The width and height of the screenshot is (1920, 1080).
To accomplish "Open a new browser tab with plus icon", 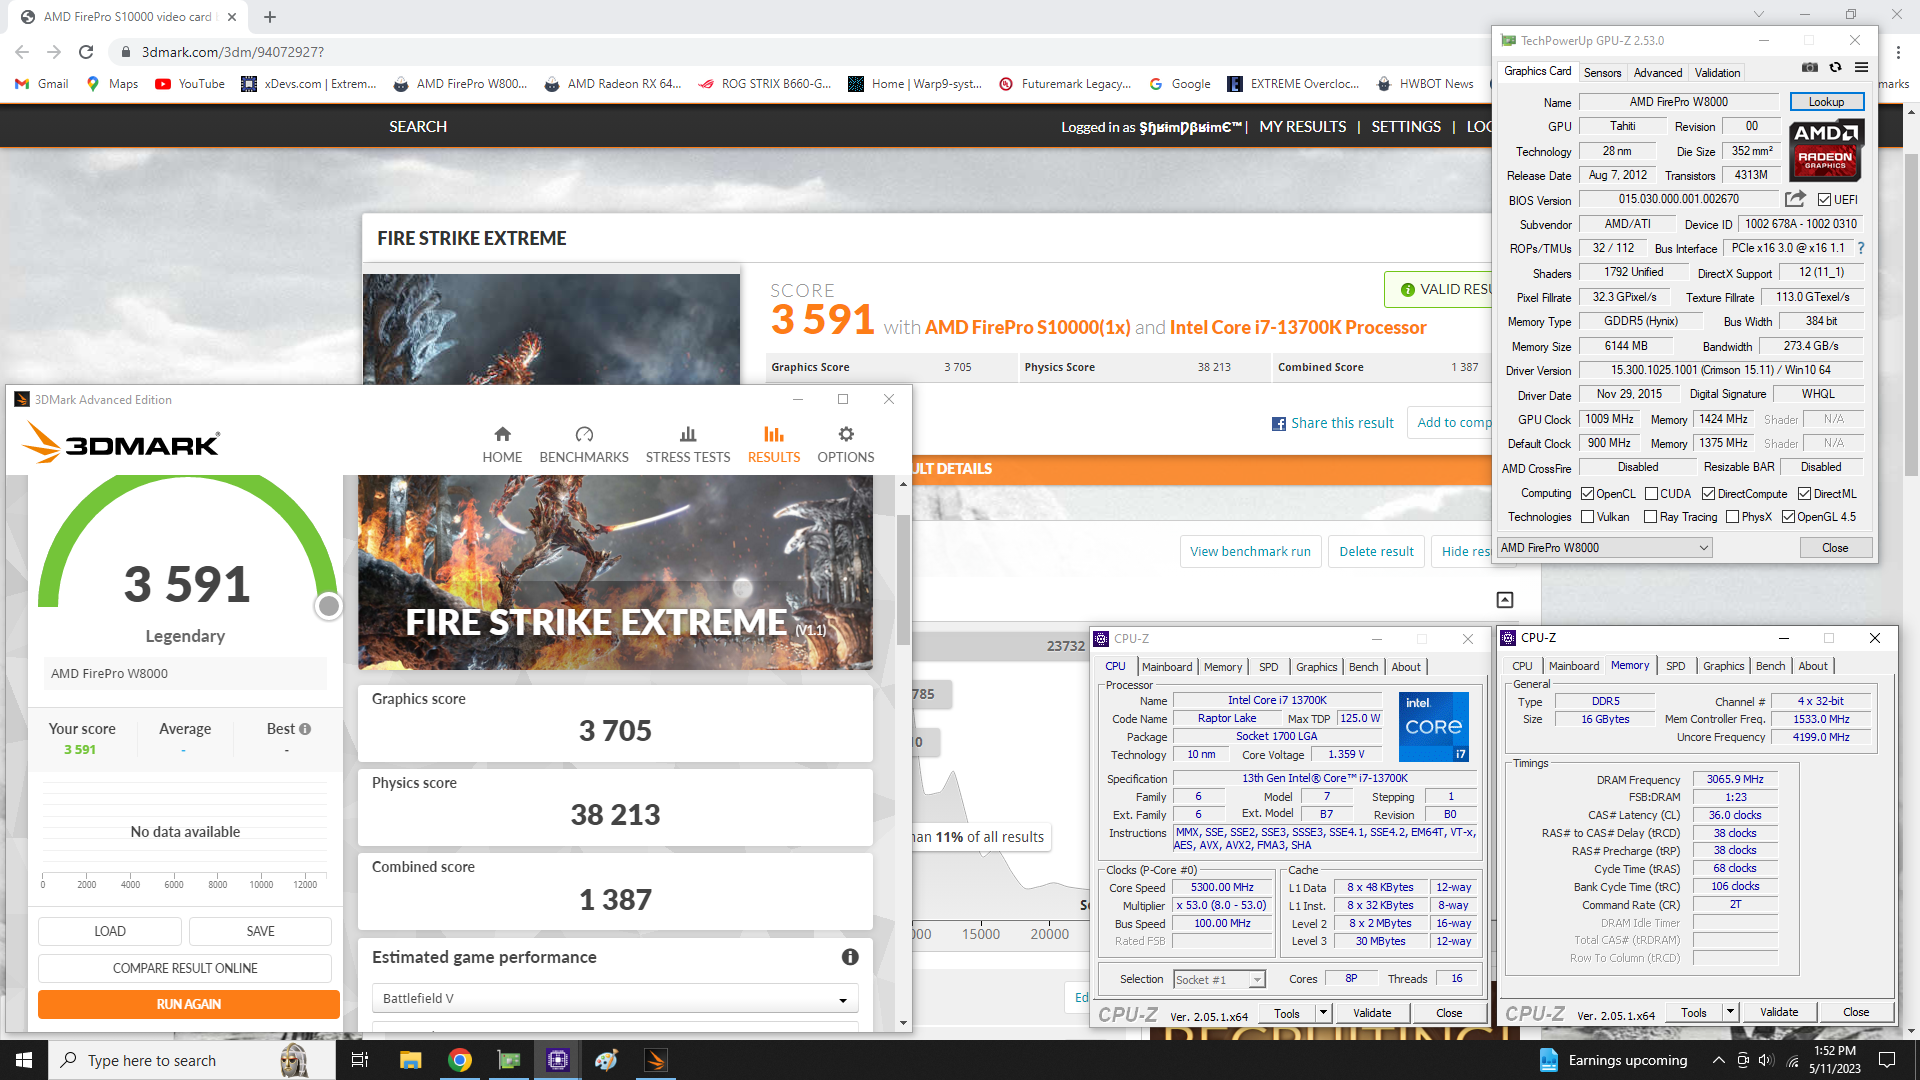I will (x=270, y=17).
